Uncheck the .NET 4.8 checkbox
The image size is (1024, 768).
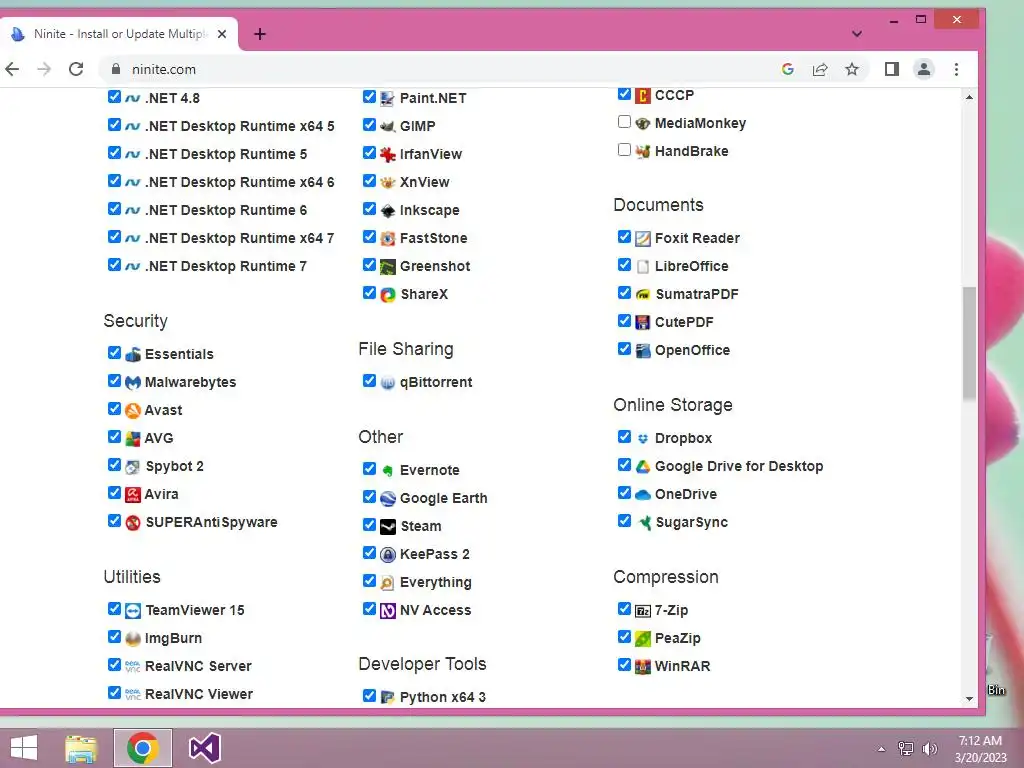point(114,97)
